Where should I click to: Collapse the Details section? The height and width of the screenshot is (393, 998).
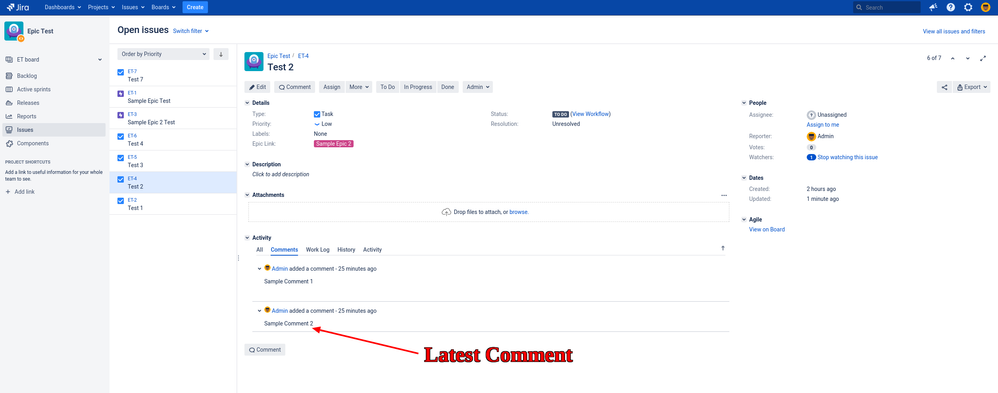point(248,103)
